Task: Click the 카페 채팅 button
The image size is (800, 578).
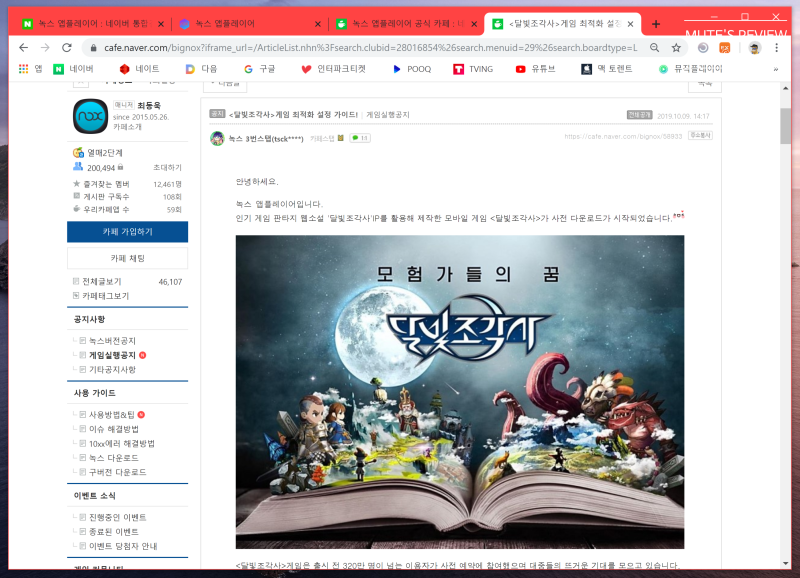Action: pos(128,258)
